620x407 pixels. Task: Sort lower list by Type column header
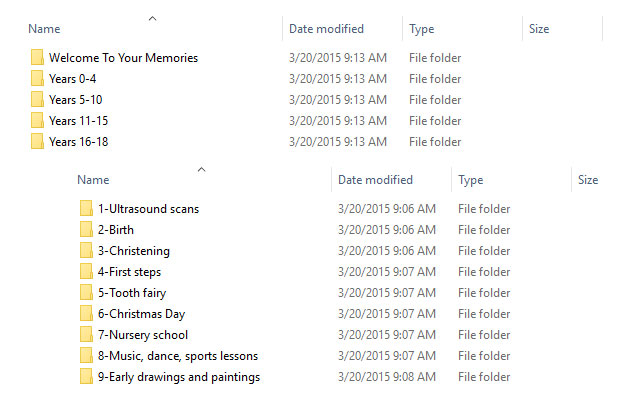coord(471,180)
